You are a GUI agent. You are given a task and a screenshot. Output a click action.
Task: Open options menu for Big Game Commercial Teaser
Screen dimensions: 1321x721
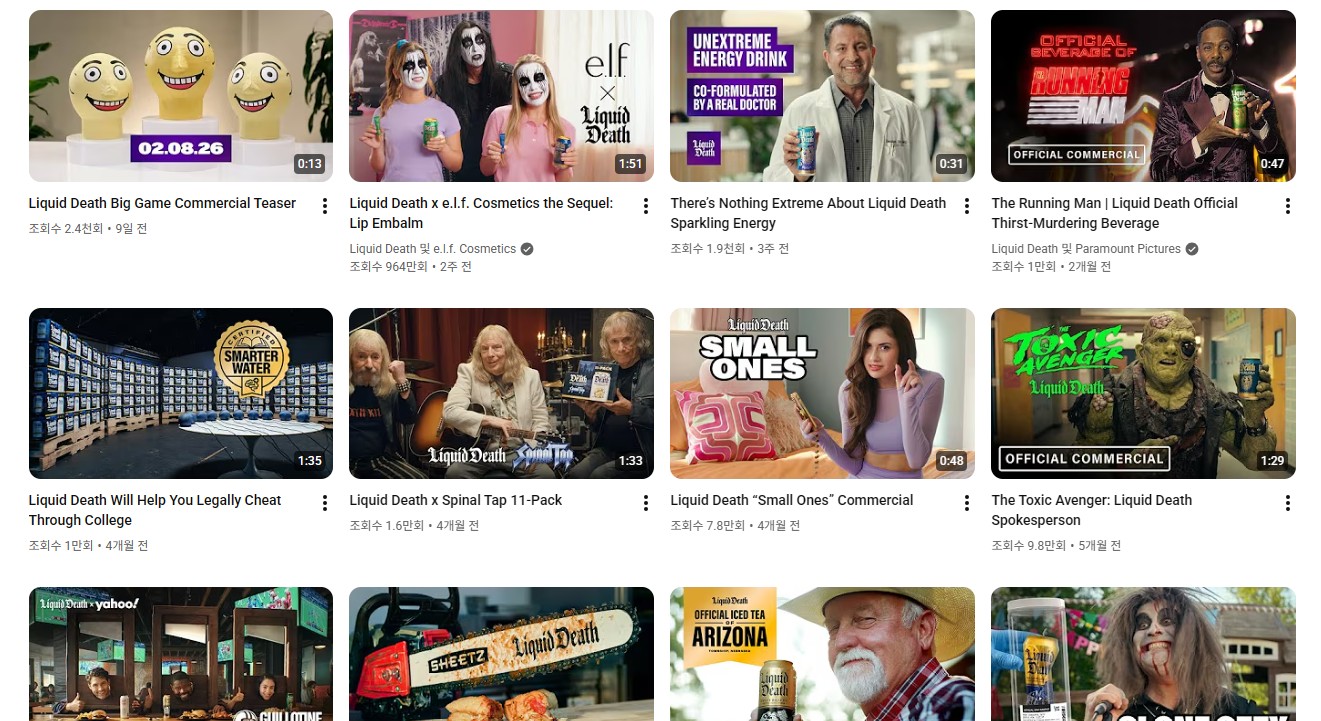[324, 206]
